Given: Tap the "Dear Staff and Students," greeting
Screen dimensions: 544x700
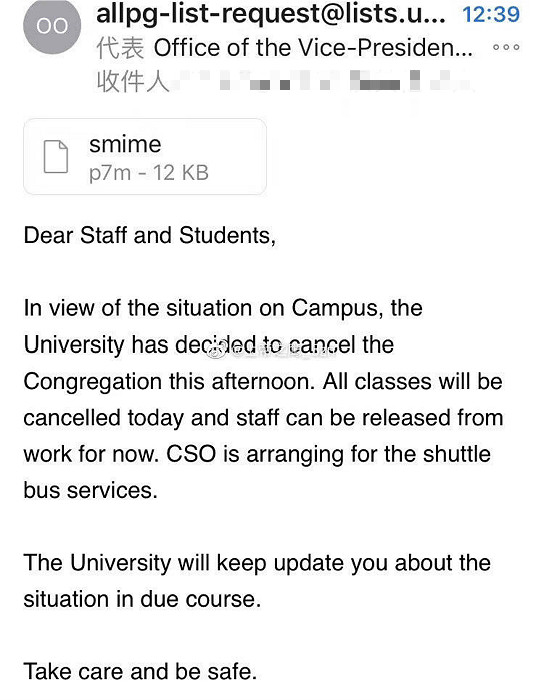Looking at the screenshot, I should point(149,236).
